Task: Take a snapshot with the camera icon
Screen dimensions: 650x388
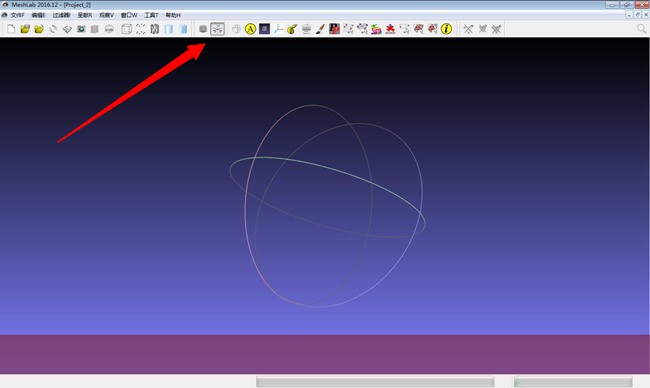Action: (x=81, y=29)
